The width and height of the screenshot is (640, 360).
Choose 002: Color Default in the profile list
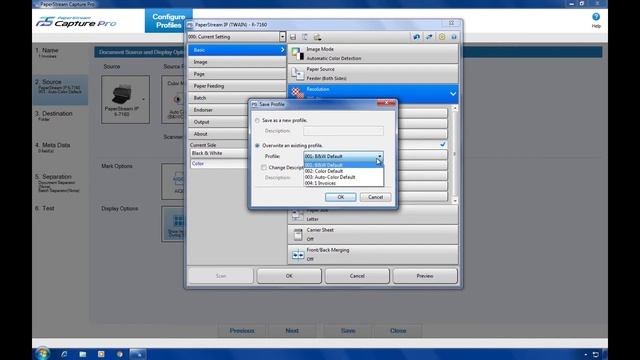[343, 171]
